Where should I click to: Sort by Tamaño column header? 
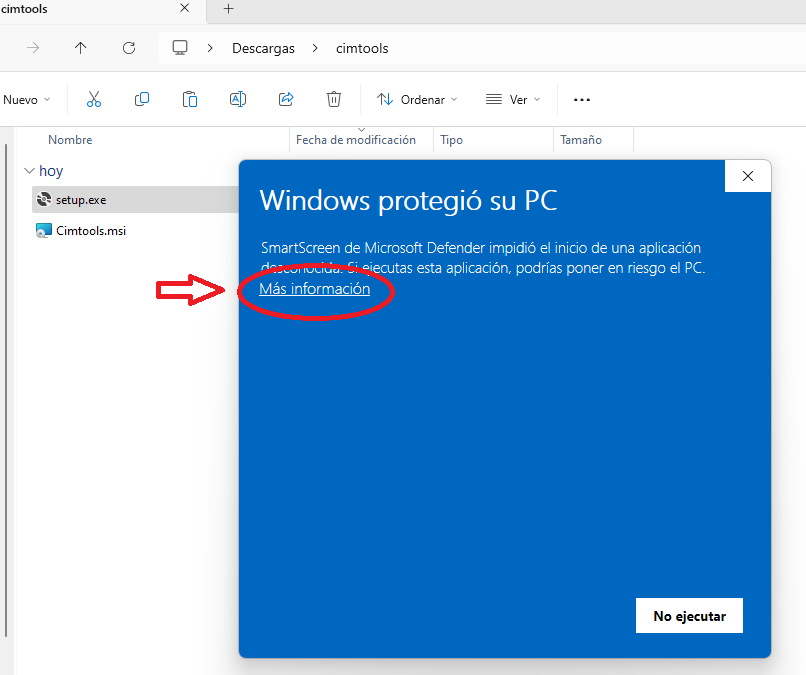point(581,140)
